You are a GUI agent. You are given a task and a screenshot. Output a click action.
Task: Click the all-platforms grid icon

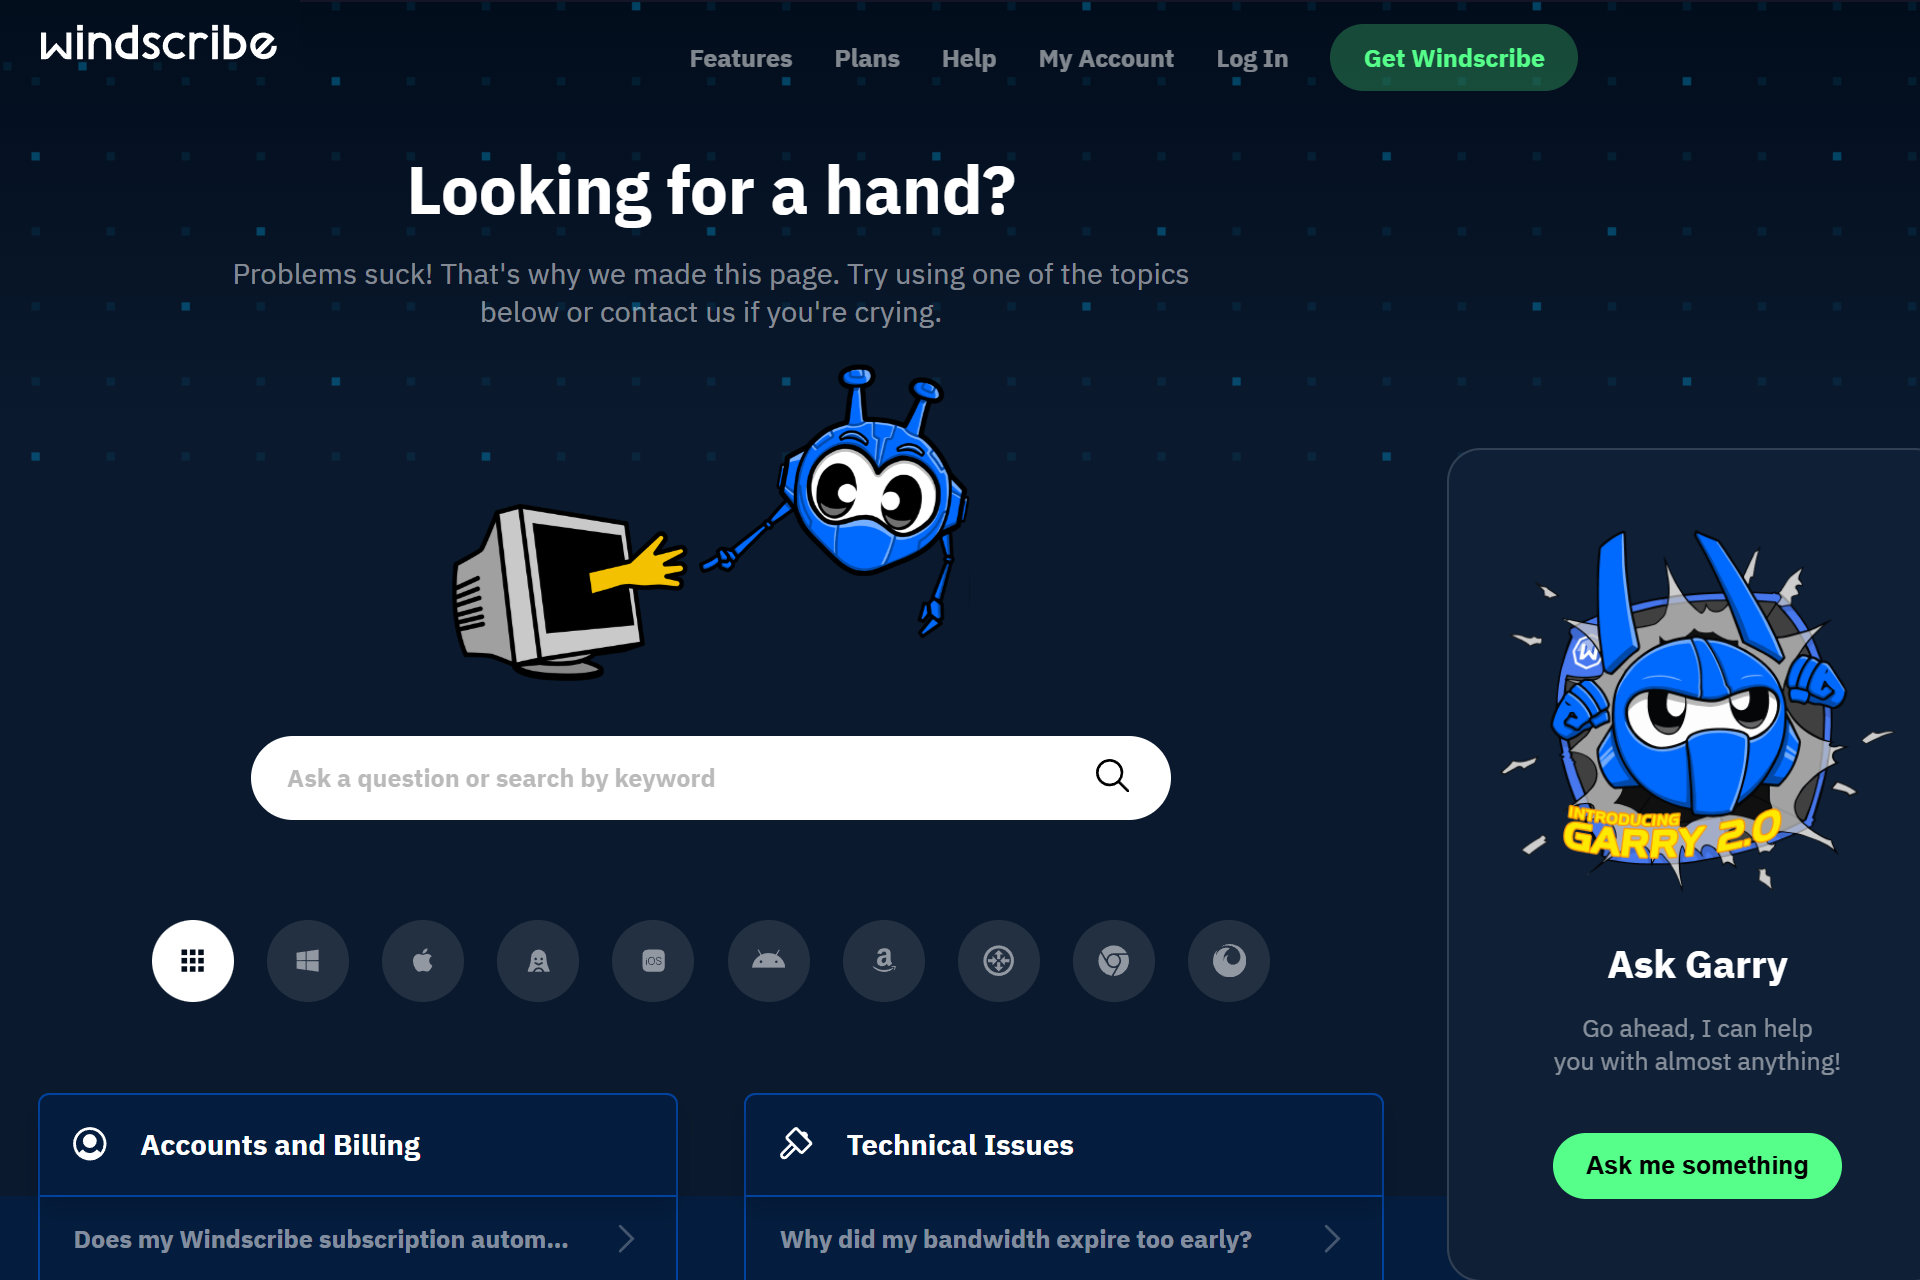(193, 960)
